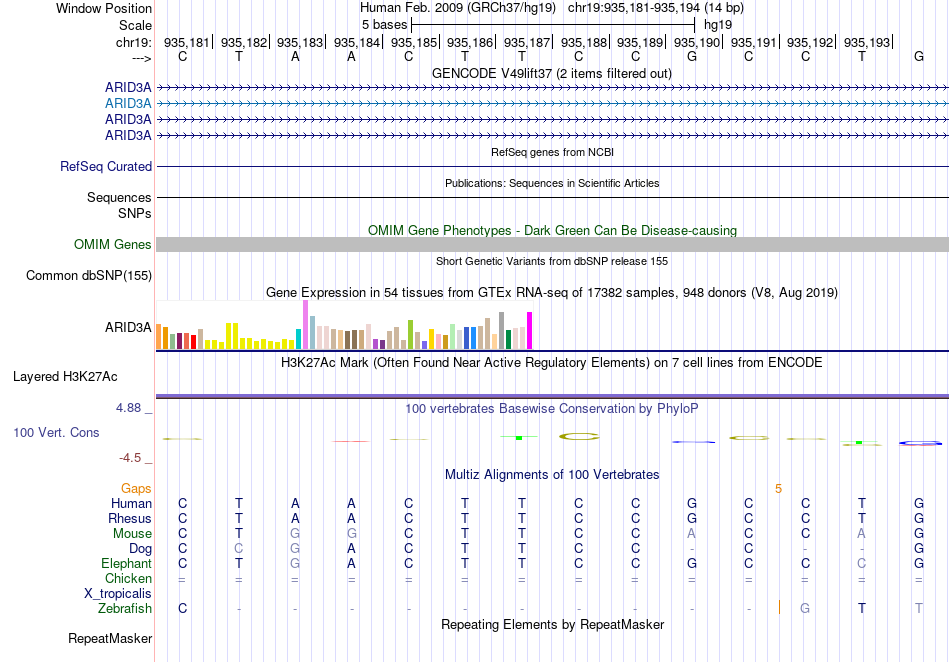The width and height of the screenshot is (950, 662).
Task: Click the cyan bar in GTEx expression chart
Action: pyautogui.click(x=298, y=339)
